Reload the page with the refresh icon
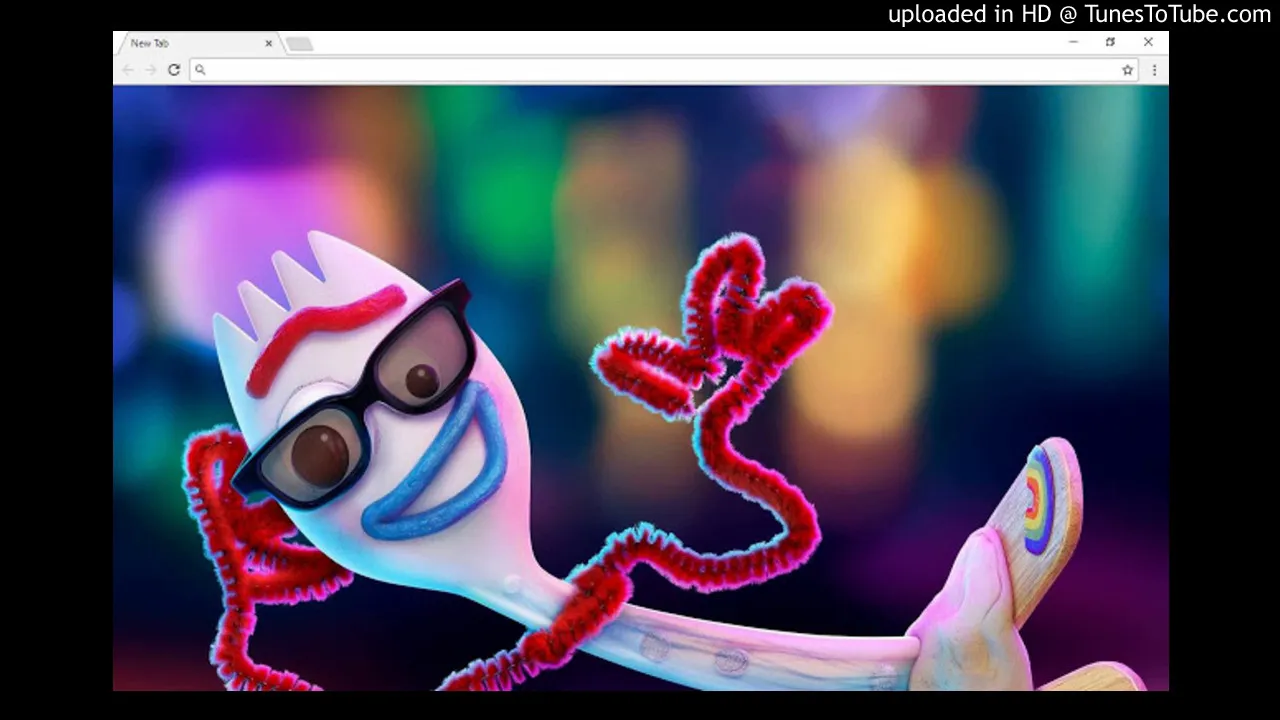1280x720 pixels. [x=174, y=70]
